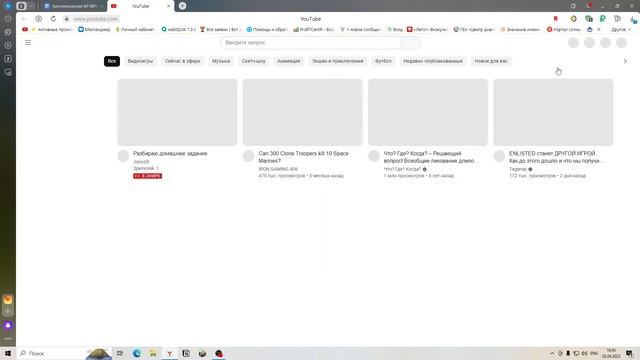Open the 'Мессенджер' bookmark

point(94,29)
